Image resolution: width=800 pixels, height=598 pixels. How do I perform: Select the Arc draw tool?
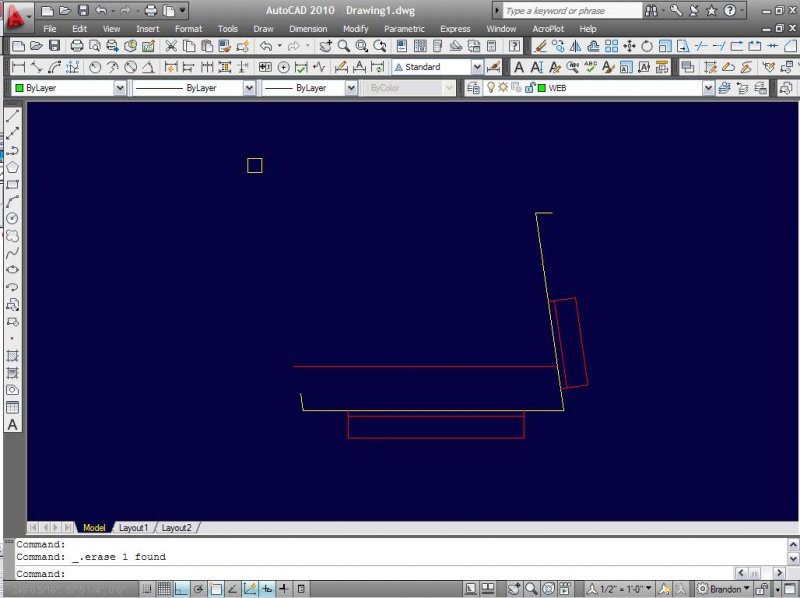(13, 202)
